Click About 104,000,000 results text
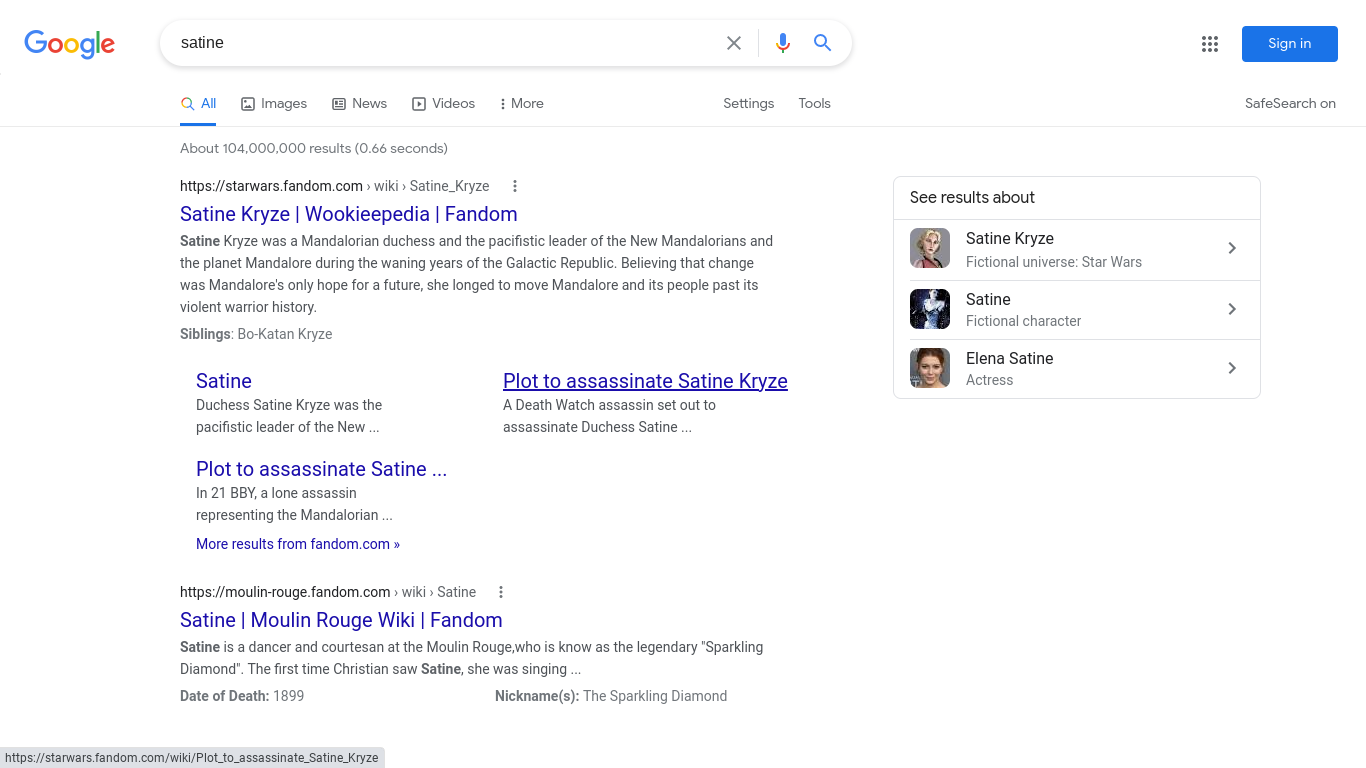This screenshot has width=1366, height=768. (x=314, y=149)
